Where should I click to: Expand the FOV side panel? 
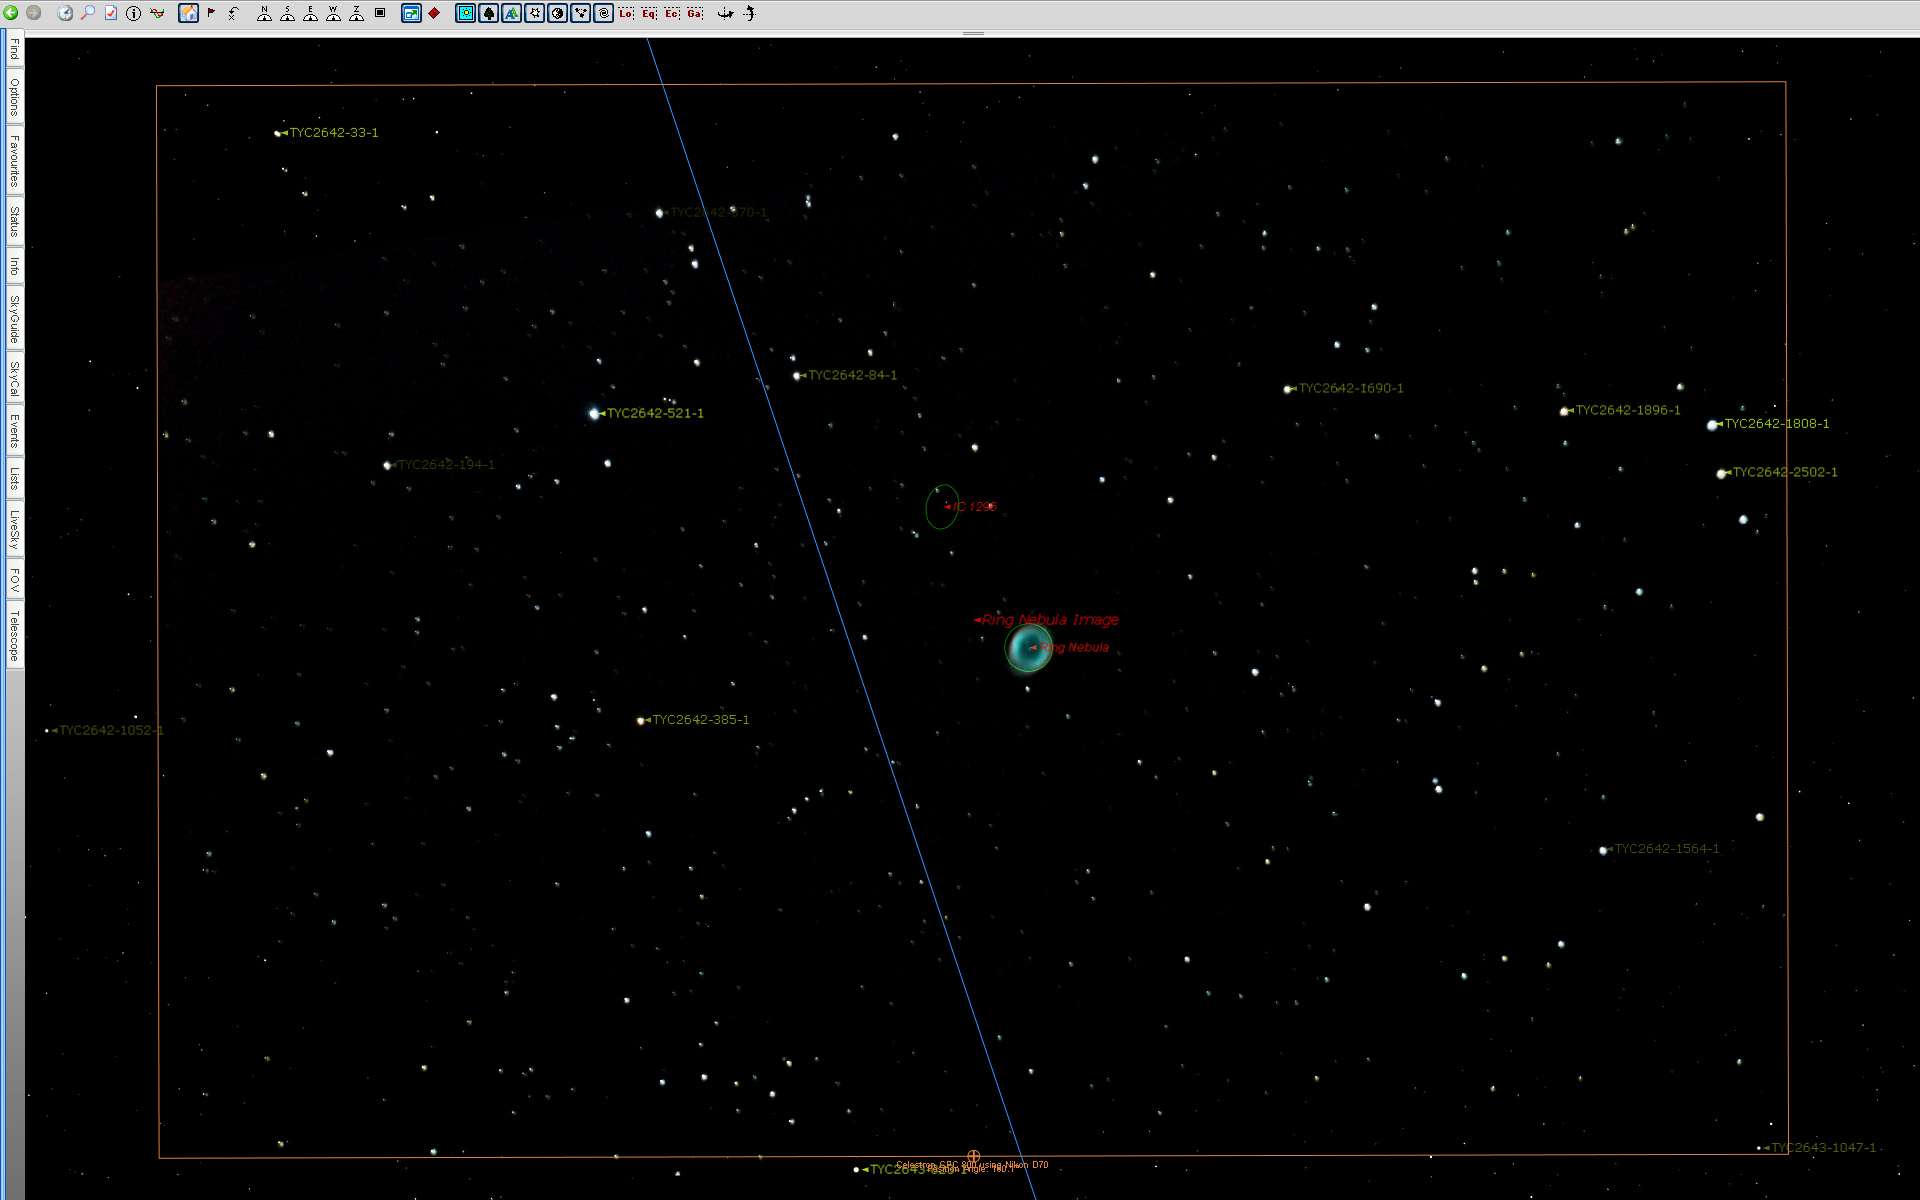[x=14, y=579]
